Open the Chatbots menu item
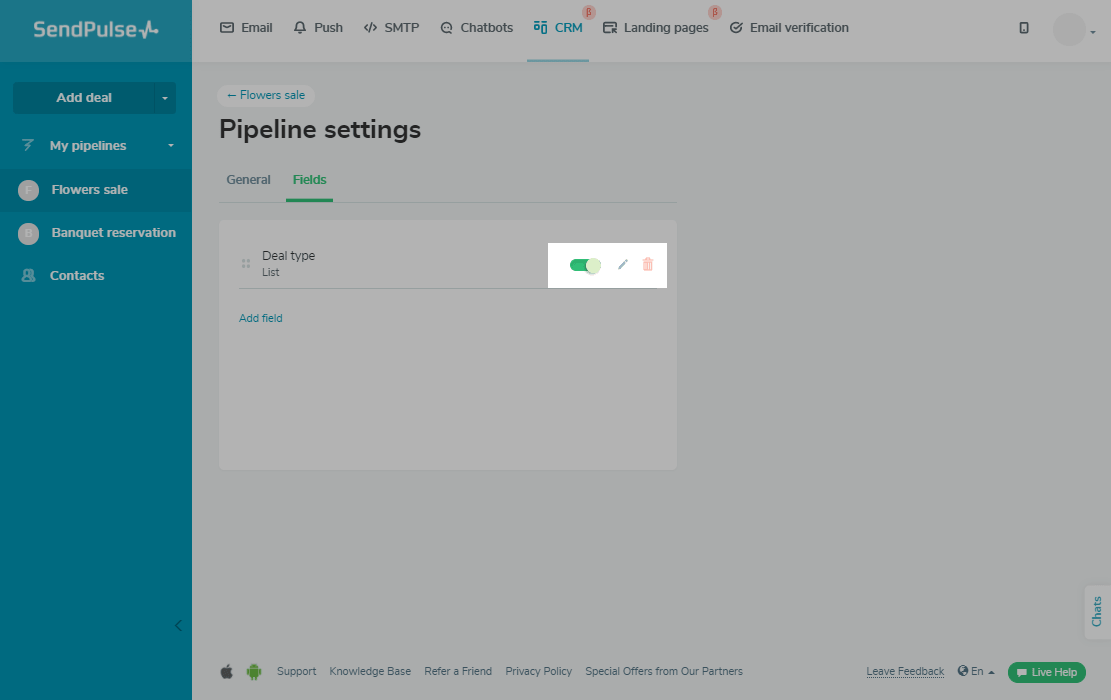This screenshot has width=1111, height=700. click(x=477, y=28)
